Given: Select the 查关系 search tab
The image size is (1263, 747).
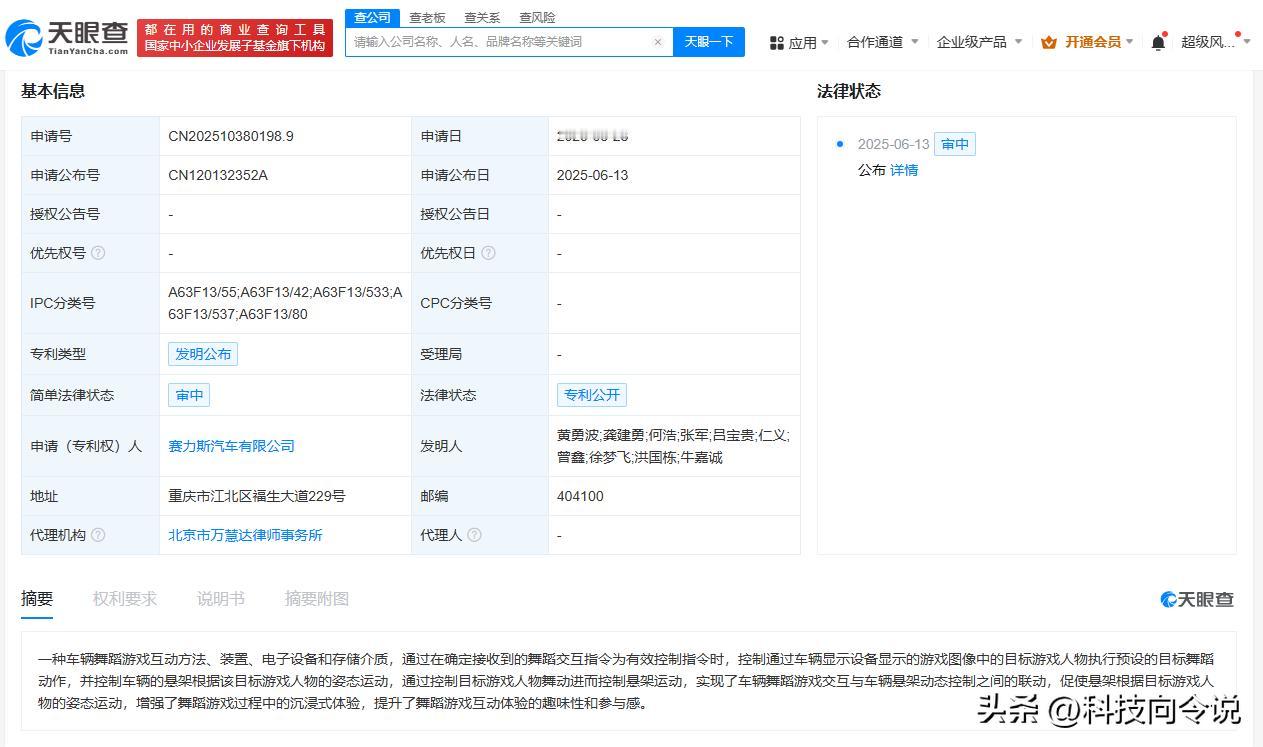Looking at the screenshot, I should [x=482, y=18].
